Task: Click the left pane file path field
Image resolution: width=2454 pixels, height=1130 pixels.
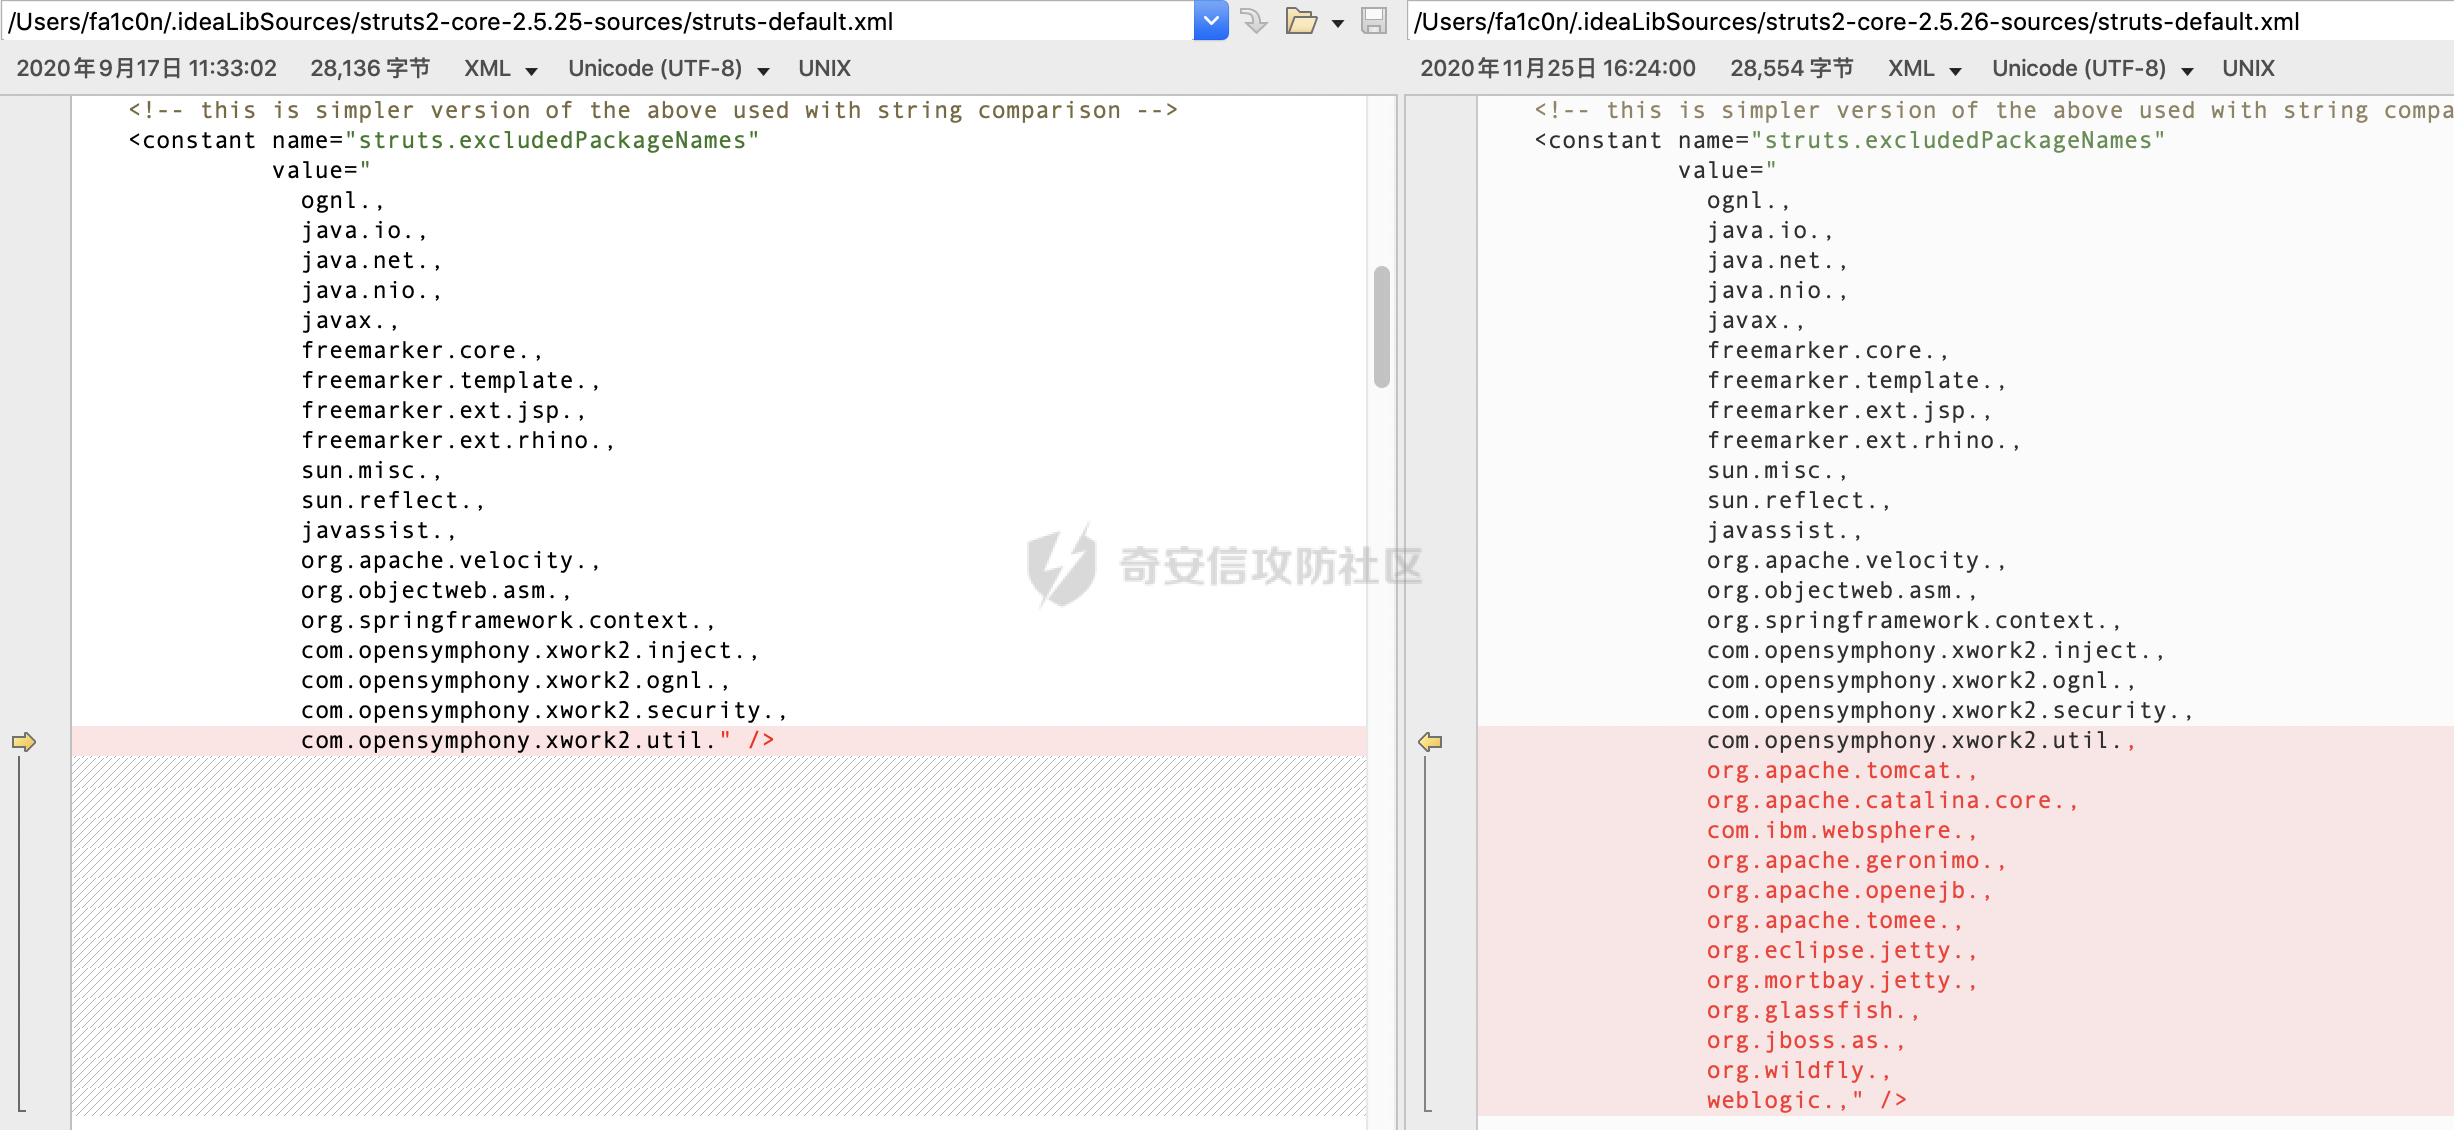Action: 598,21
